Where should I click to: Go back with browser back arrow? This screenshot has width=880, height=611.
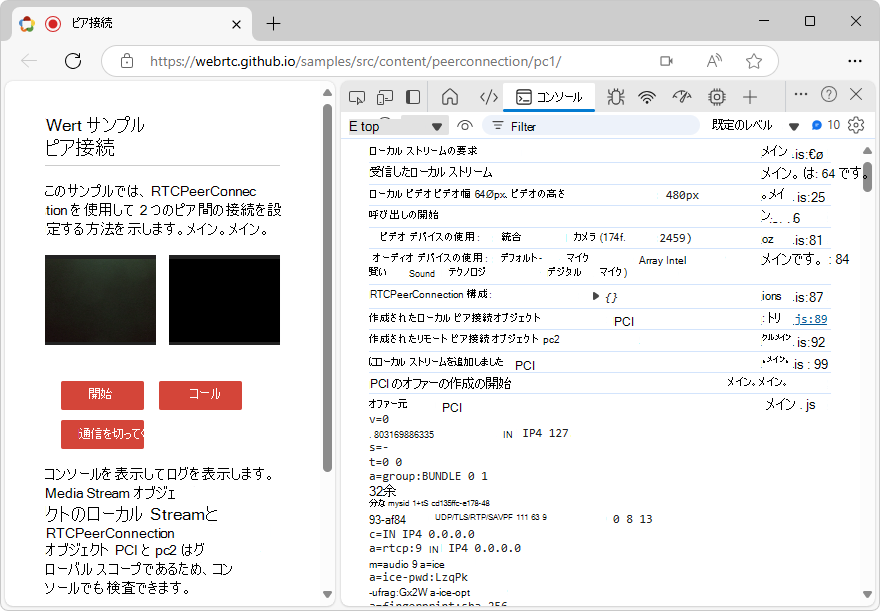[x=29, y=61]
